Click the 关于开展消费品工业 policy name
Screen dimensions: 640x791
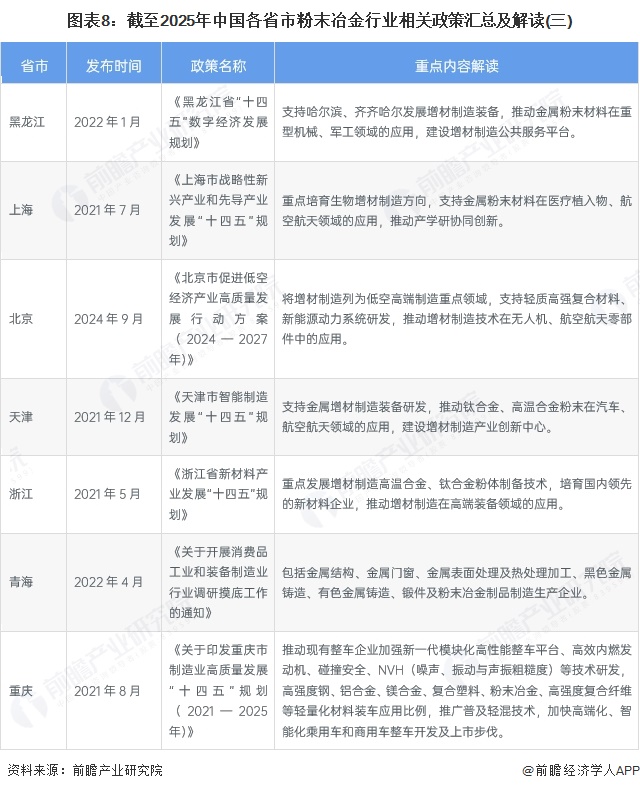[x=218, y=582]
